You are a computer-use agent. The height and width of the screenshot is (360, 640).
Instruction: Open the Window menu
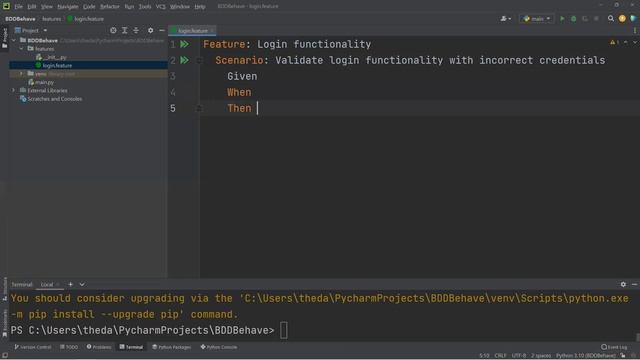180,7
